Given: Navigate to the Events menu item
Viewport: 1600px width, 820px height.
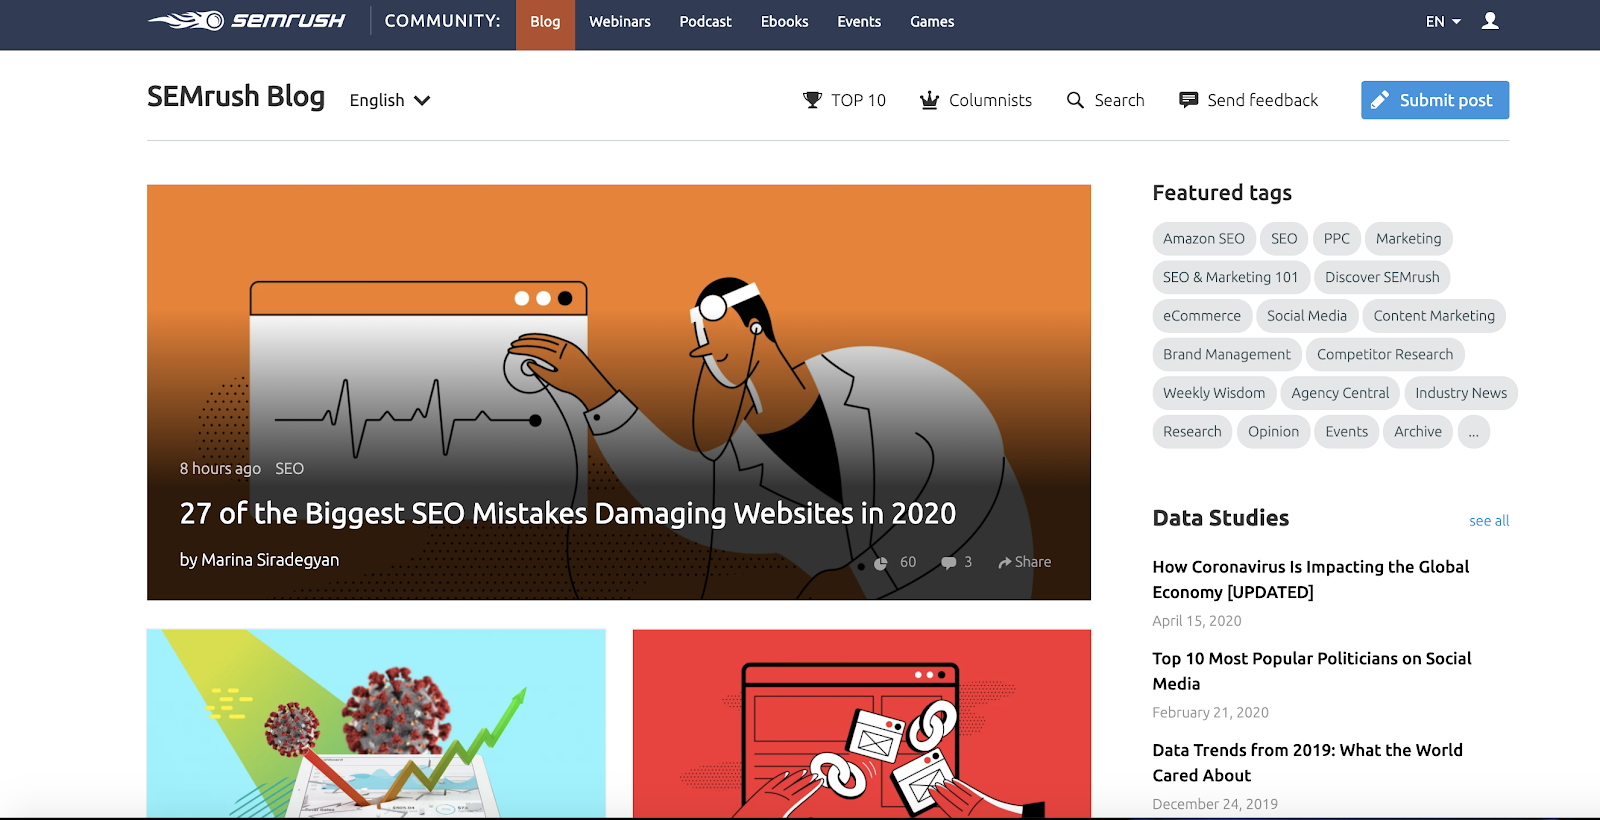Looking at the screenshot, I should (859, 22).
